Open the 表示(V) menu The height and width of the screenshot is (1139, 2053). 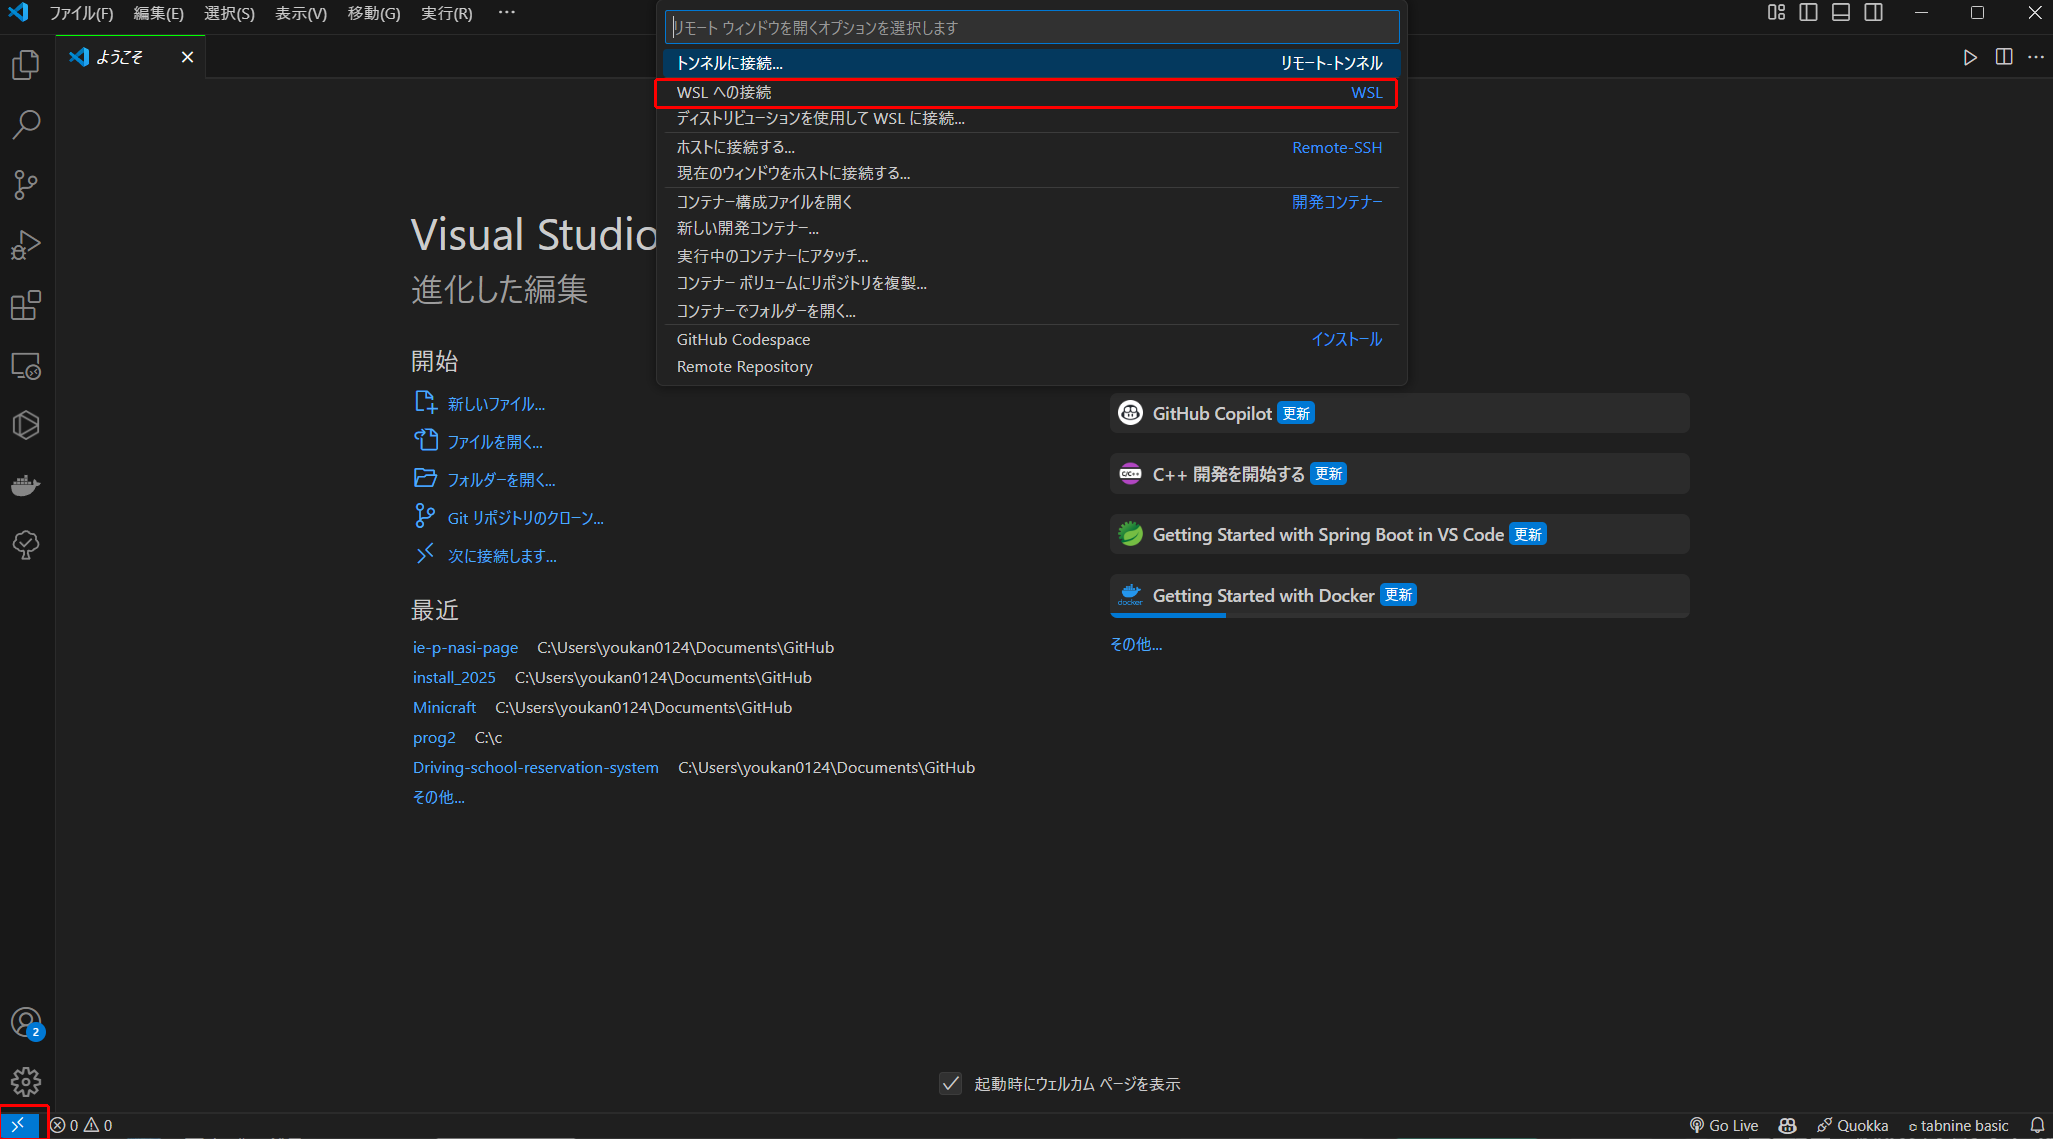point(301,13)
